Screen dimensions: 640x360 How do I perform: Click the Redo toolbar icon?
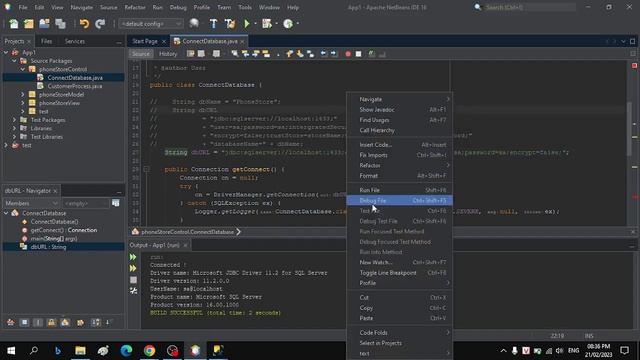(x=100, y=24)
